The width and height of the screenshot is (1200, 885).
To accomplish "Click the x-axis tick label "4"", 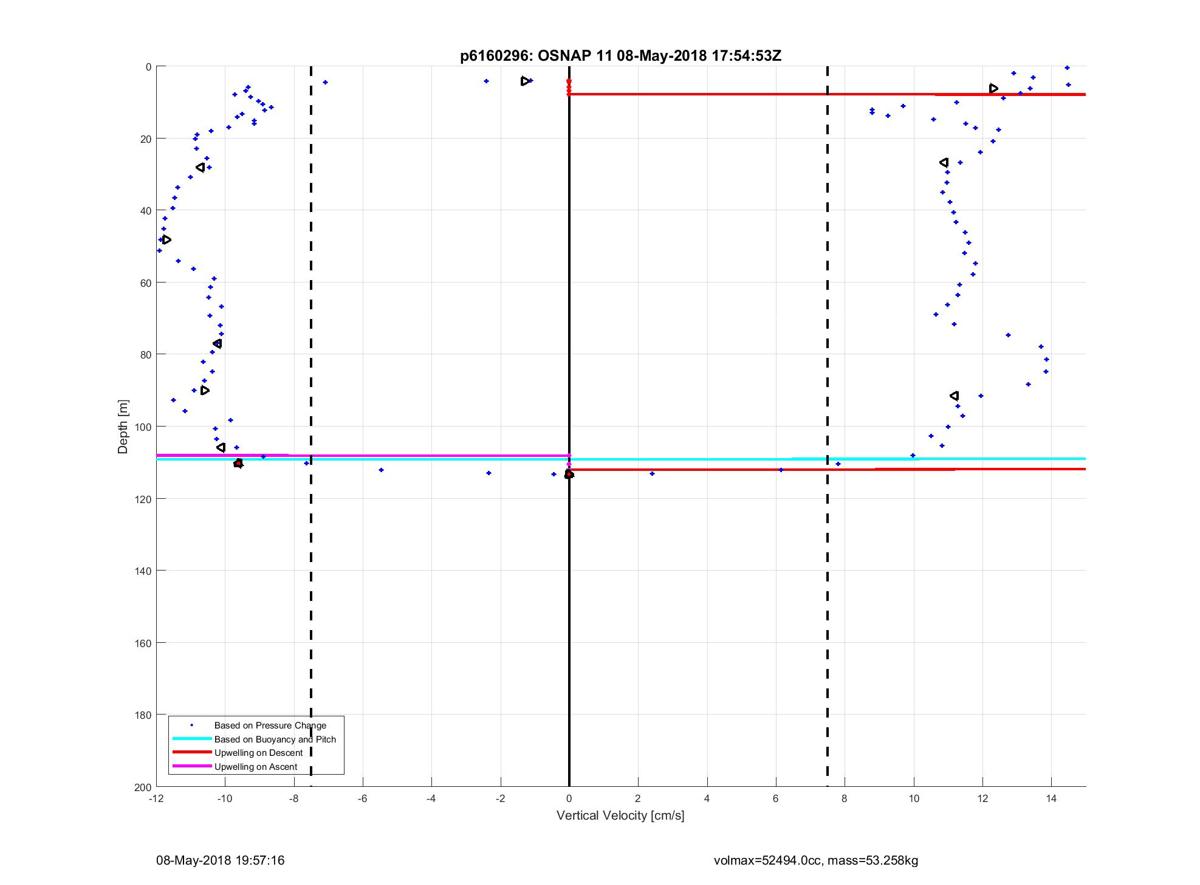I will 707,798.
